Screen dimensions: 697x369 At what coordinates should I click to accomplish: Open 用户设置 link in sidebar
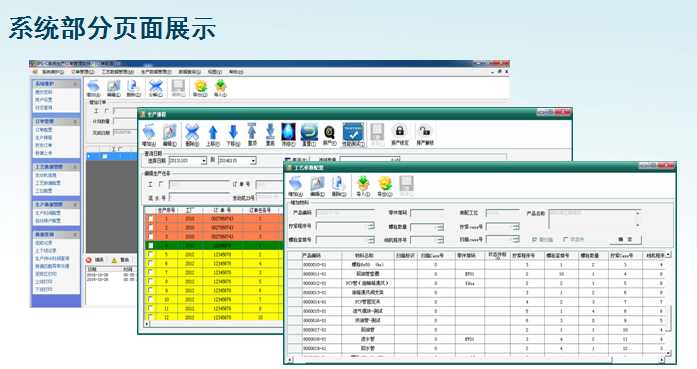(x=44, y=100)
